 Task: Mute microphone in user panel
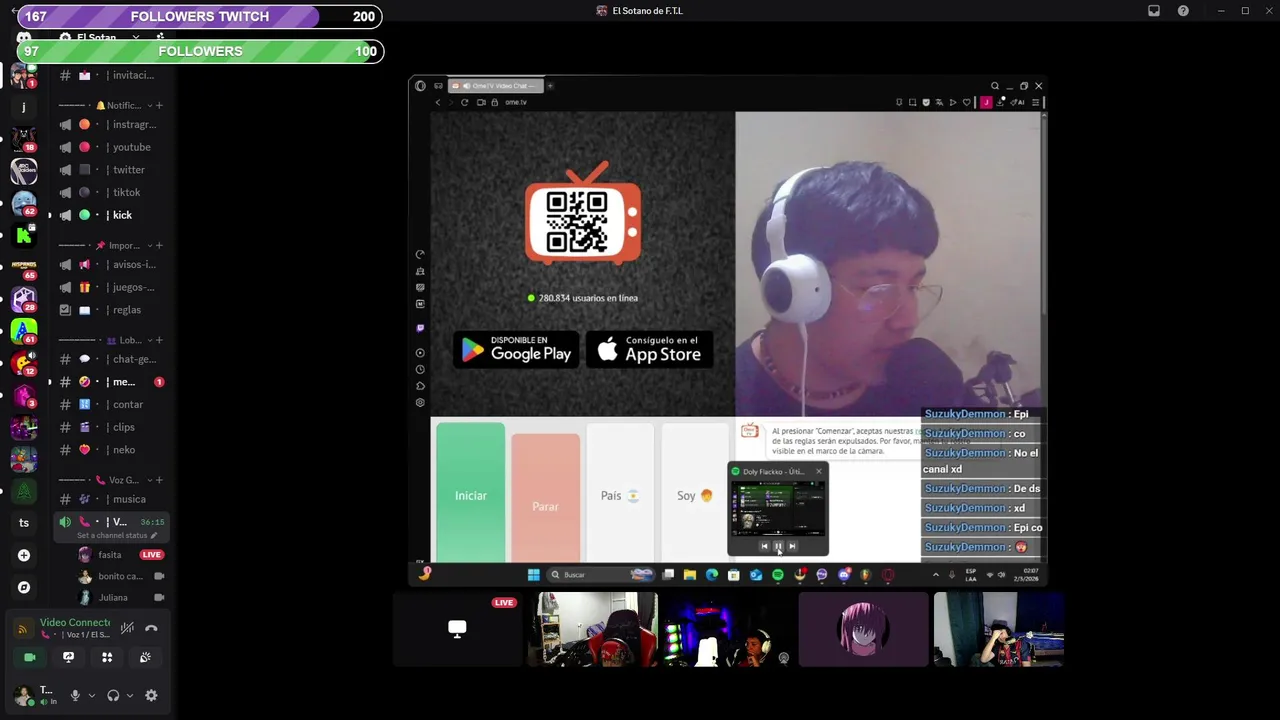(74, 695)
